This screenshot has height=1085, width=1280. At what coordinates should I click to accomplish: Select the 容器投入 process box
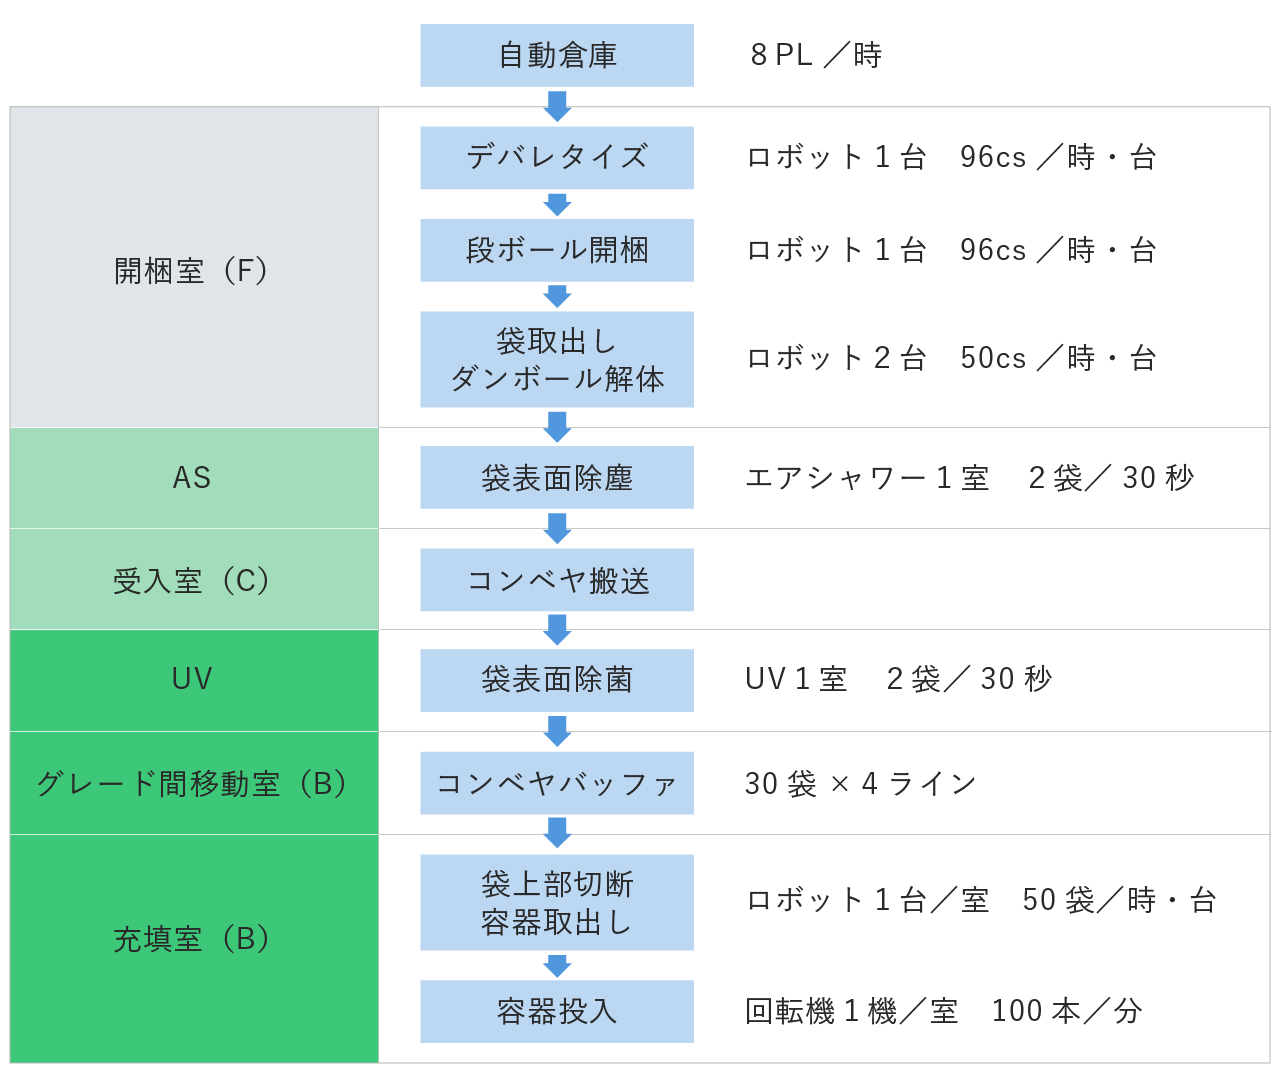click(557, 1011)
